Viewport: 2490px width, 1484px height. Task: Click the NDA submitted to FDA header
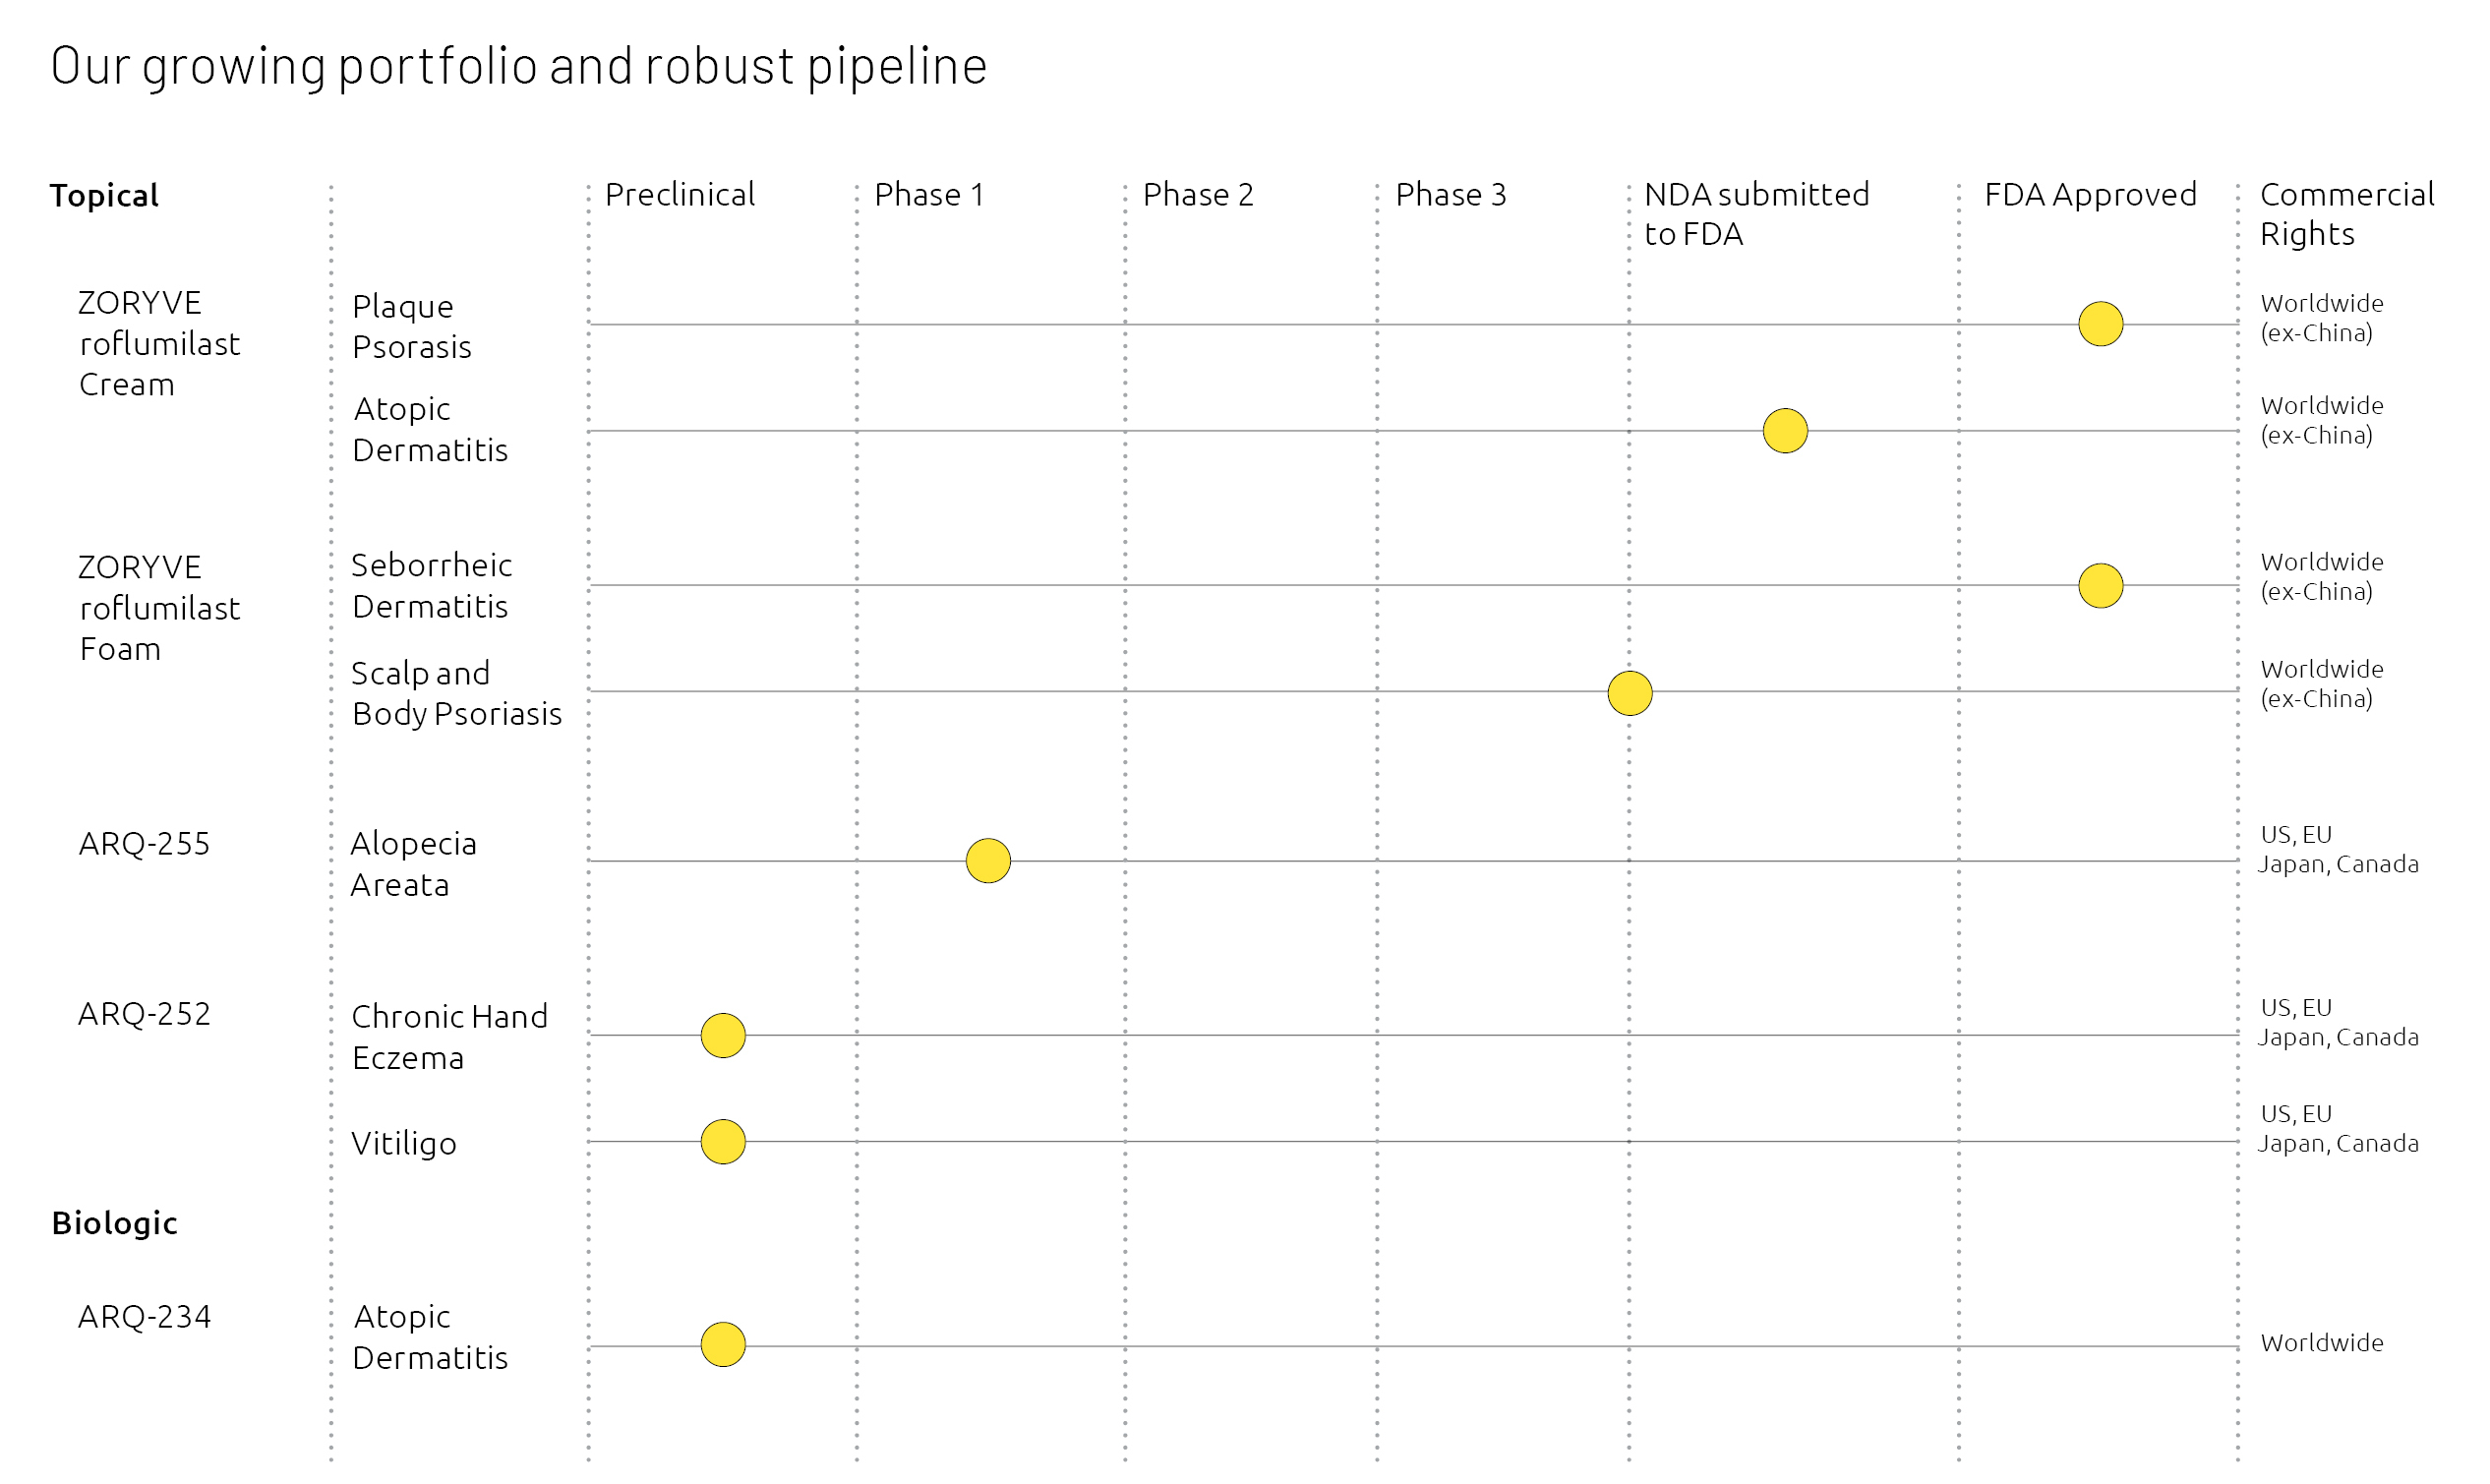(1756, 214)
